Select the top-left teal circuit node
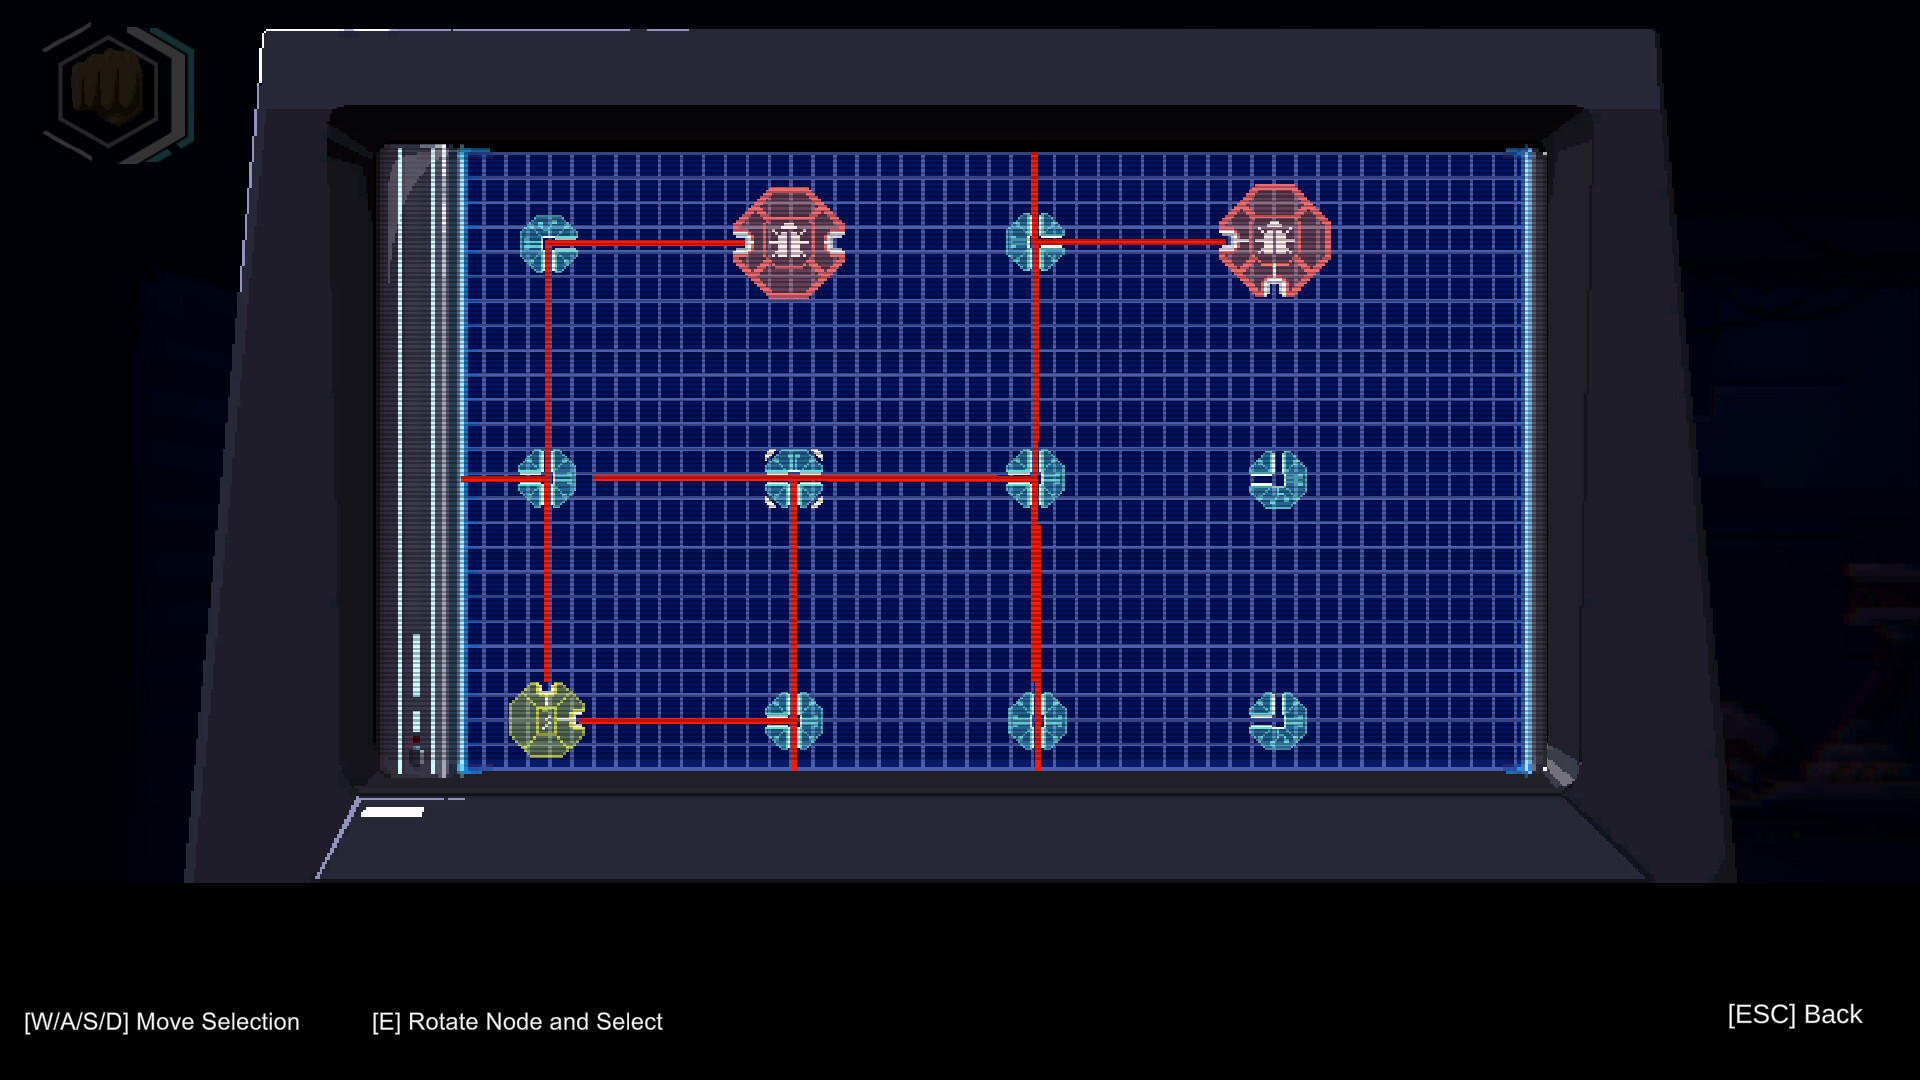This screenshot has height=1080, width=1920. 548,245
